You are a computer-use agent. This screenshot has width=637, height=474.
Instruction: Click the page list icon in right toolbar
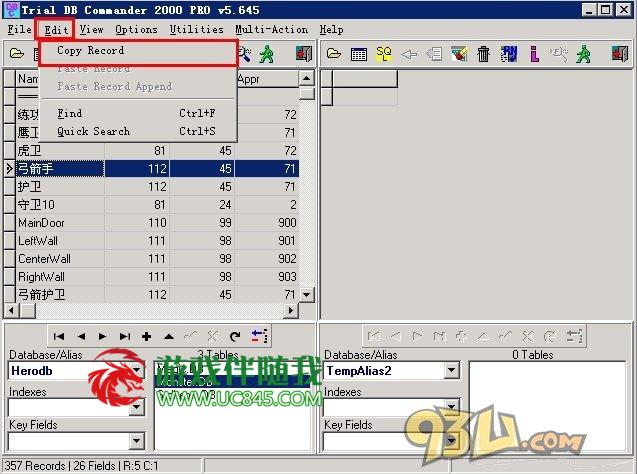(x=434, y=54)
